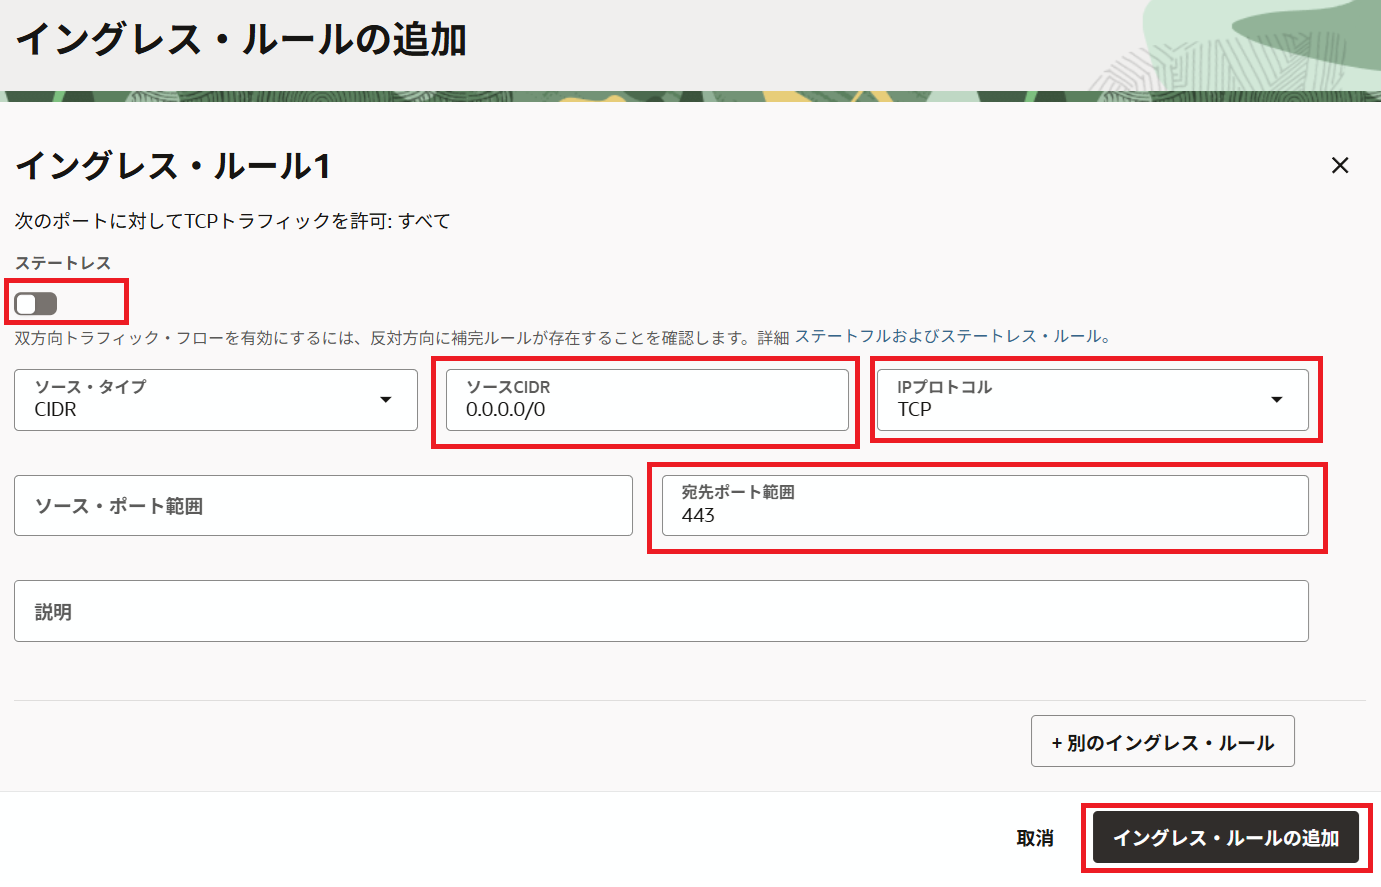Expand the IPプロトコル dropdown showing TCP
The height and width of the screenshot is (887, 1381).
[1091, 400]
